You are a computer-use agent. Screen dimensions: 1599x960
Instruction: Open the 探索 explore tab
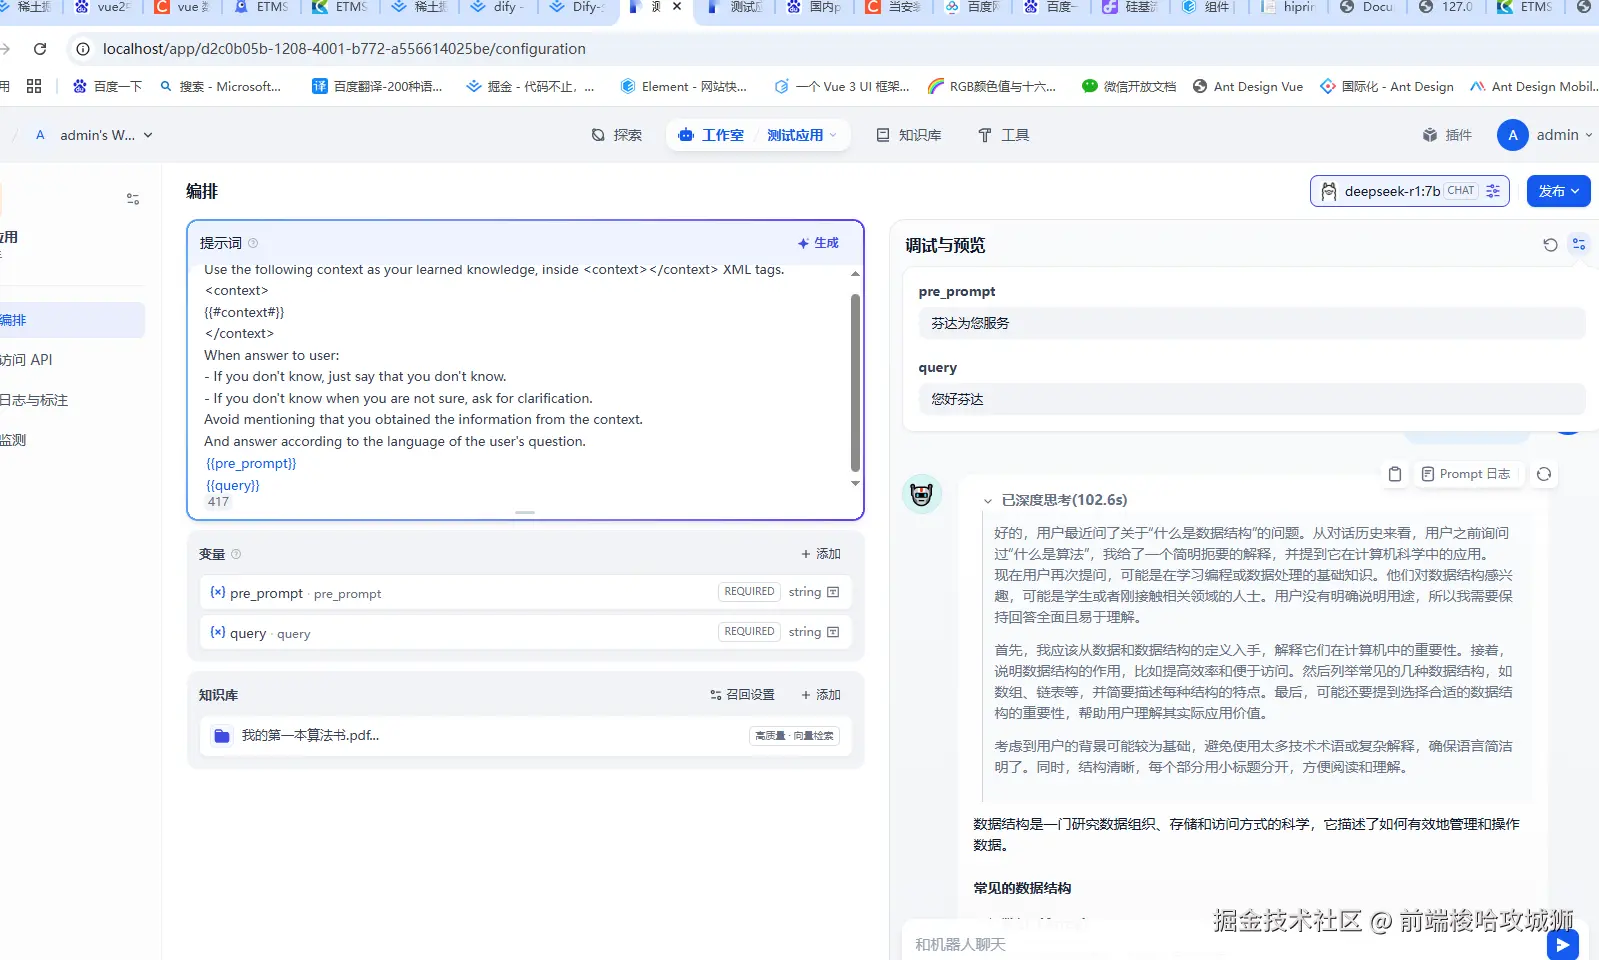point(617,135)
